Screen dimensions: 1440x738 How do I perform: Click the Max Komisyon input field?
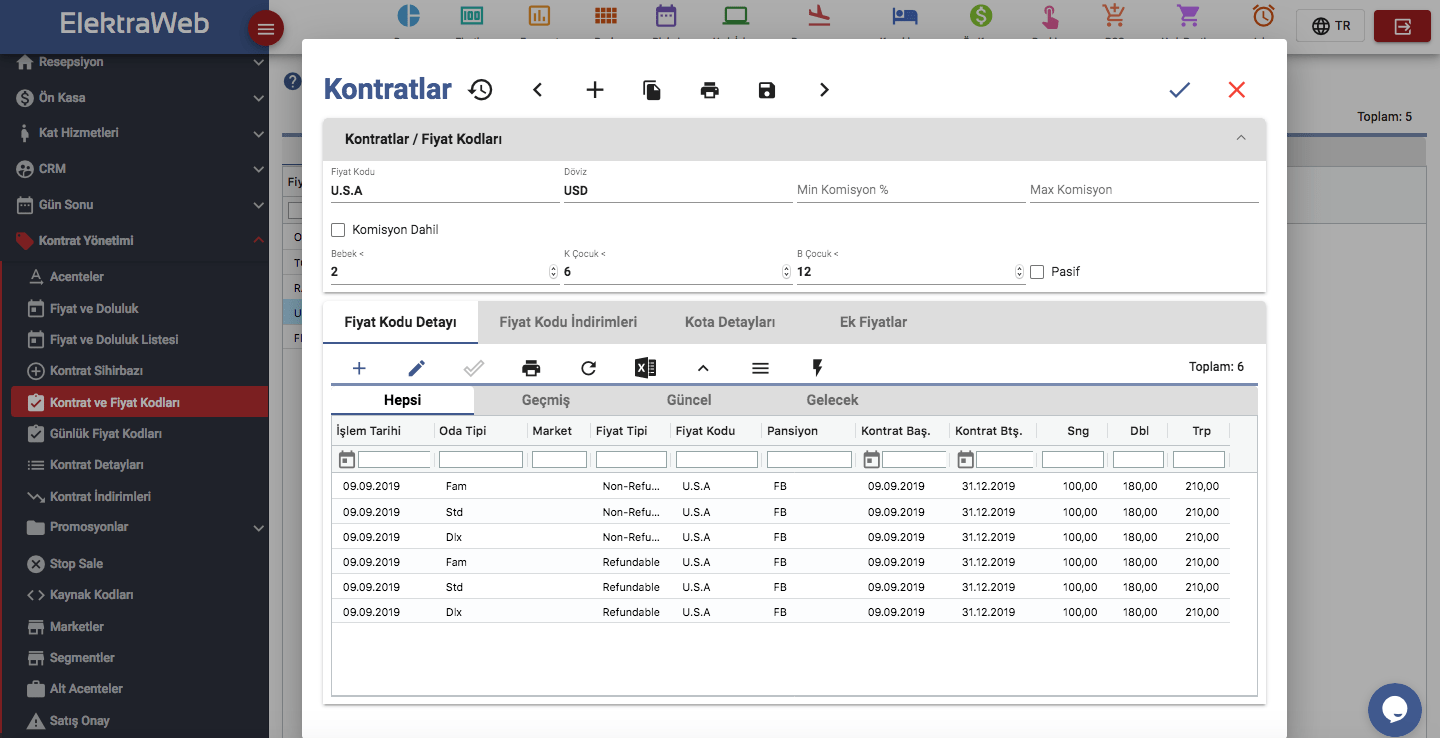(1144, 190)
